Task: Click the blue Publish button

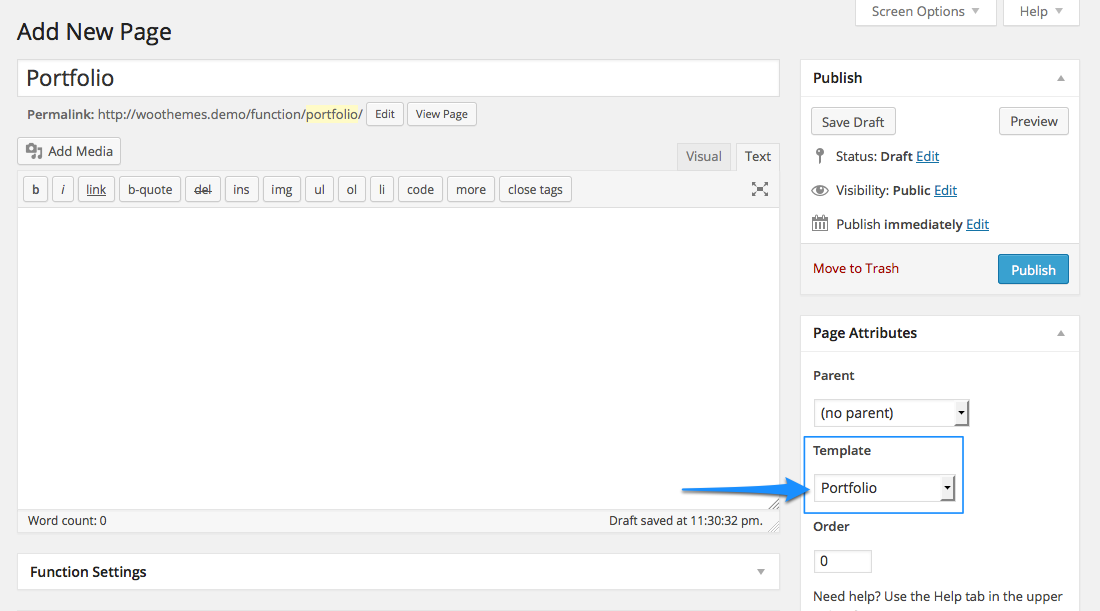Action: [x=1033, y=269]
